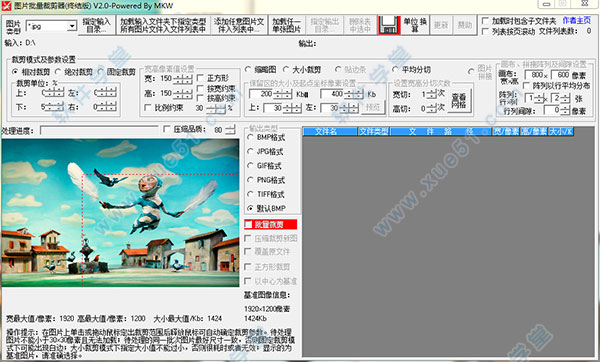Choose 默认BMP output type
The height and width of the screenshot is (362, 600).
click(x=250, y=209)
